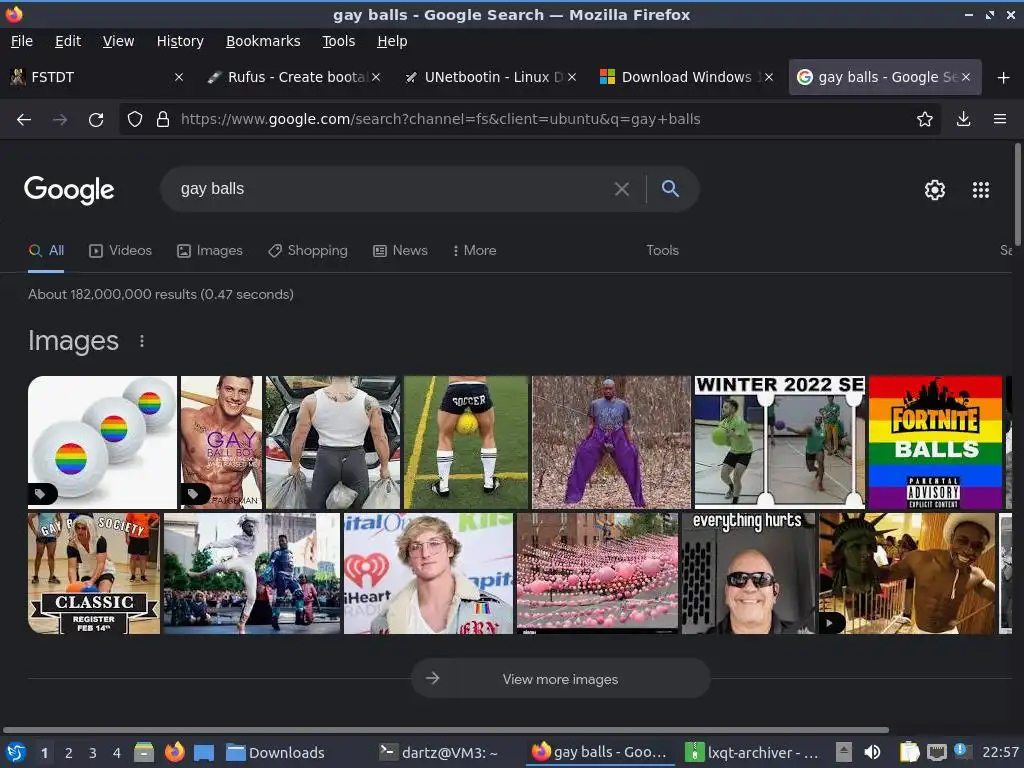Select the Shopping search filter

[308, 251]
